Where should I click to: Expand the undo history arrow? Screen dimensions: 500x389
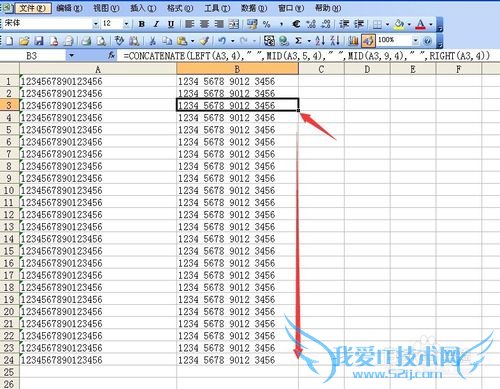click(233, 41)
